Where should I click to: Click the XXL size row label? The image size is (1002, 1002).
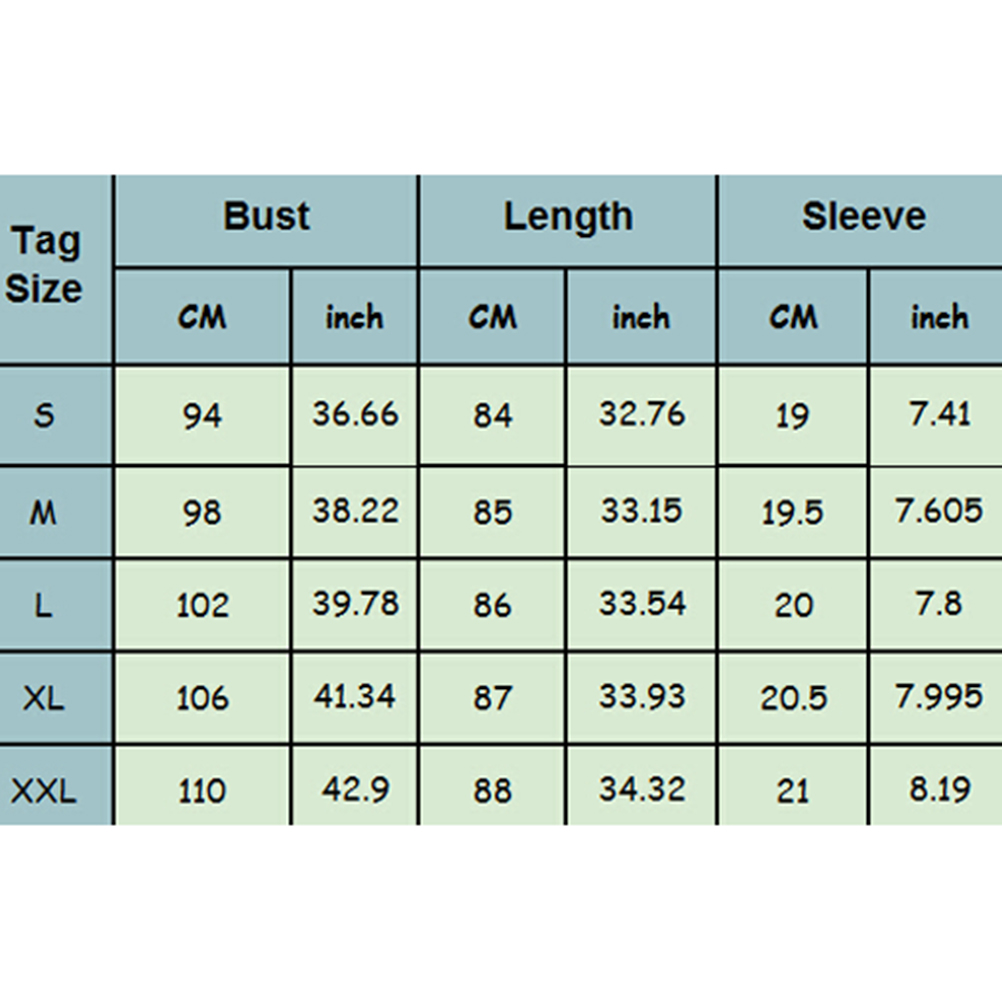coord(44,791)
